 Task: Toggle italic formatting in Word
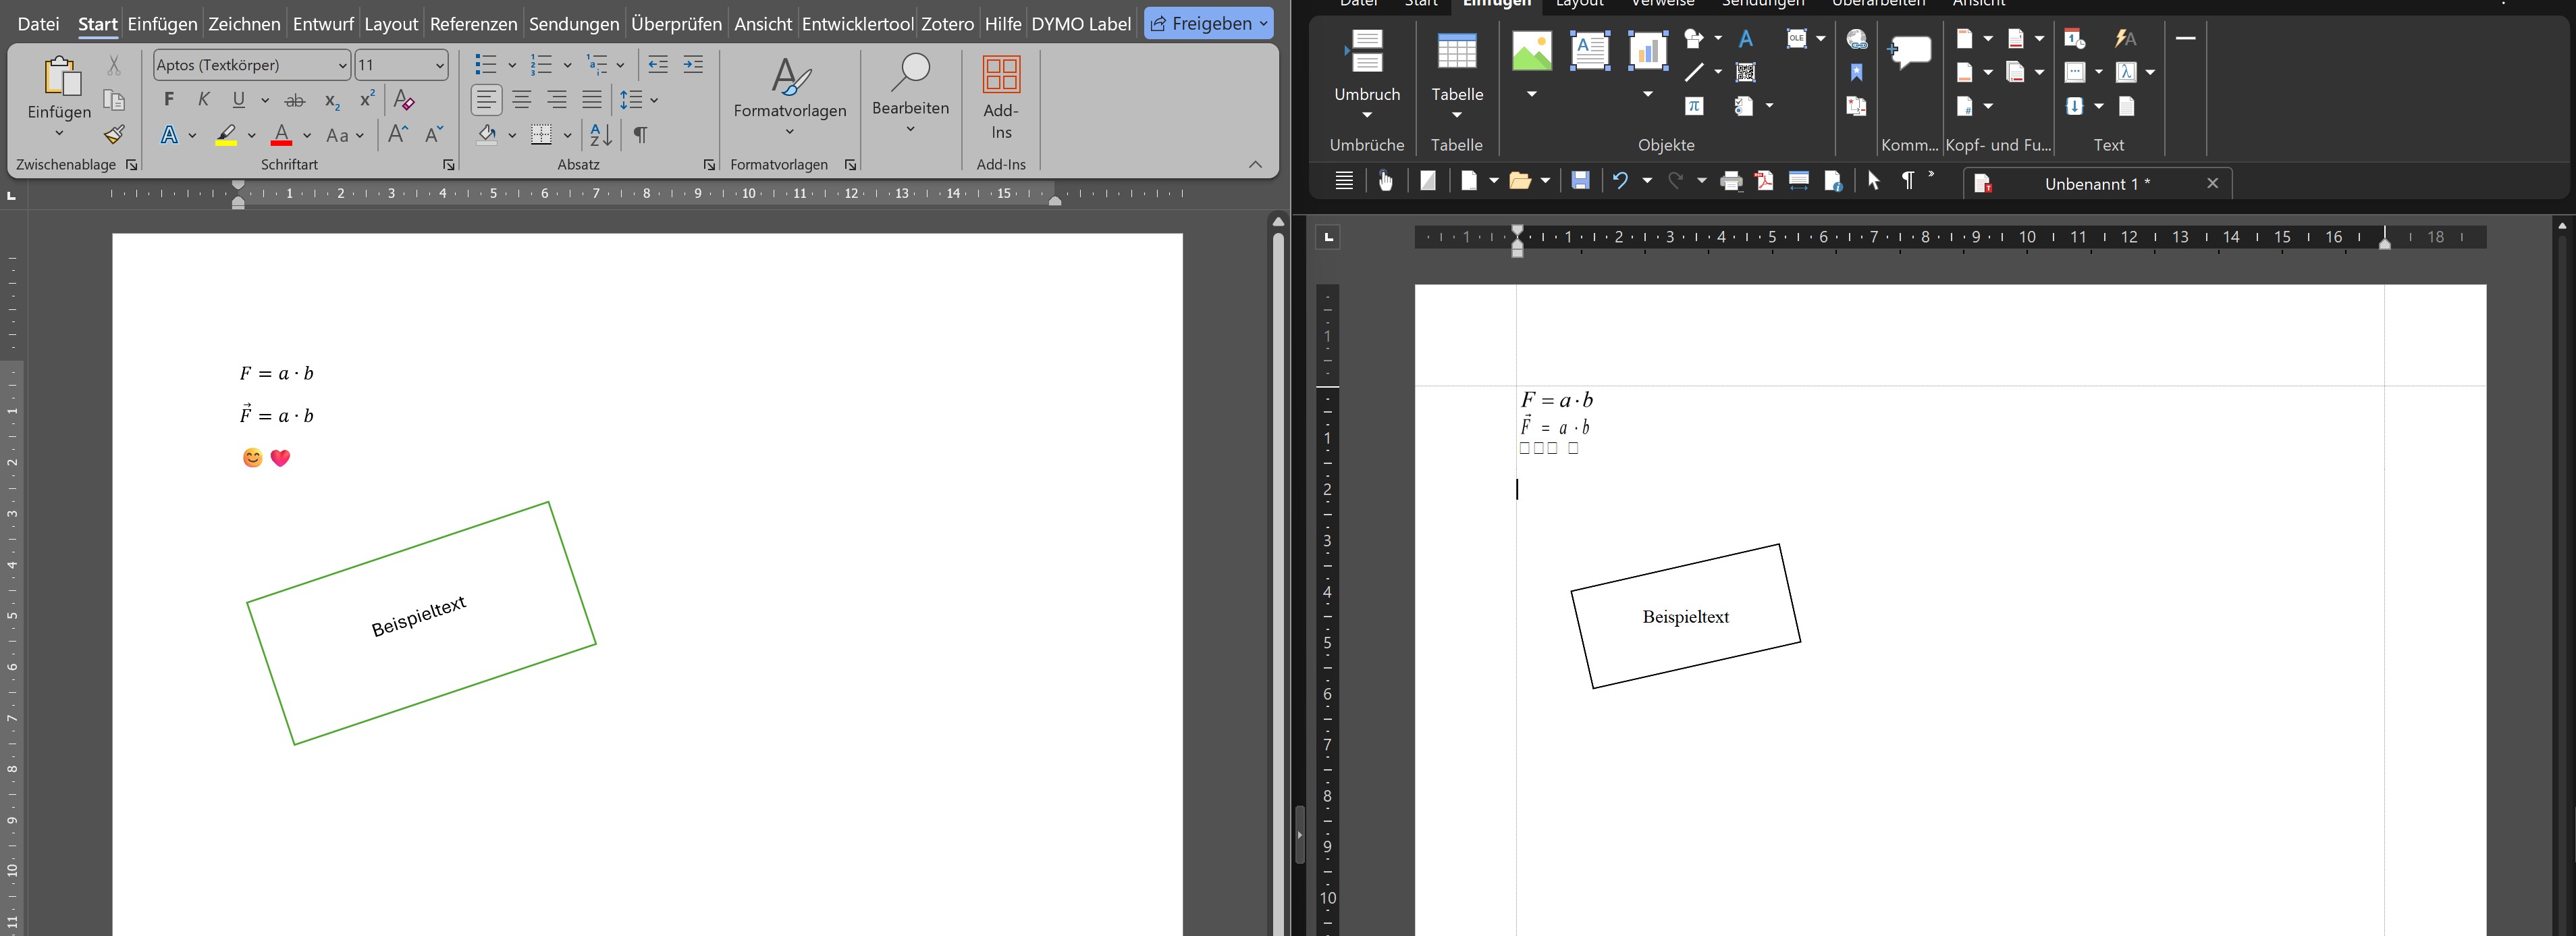click(x=204, y=100)
